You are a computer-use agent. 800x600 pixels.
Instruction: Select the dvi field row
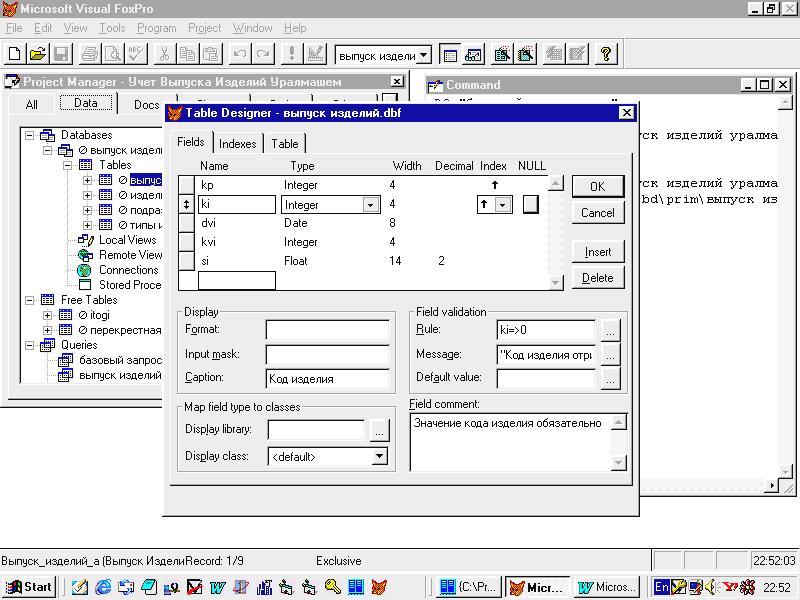click(362, 223)
